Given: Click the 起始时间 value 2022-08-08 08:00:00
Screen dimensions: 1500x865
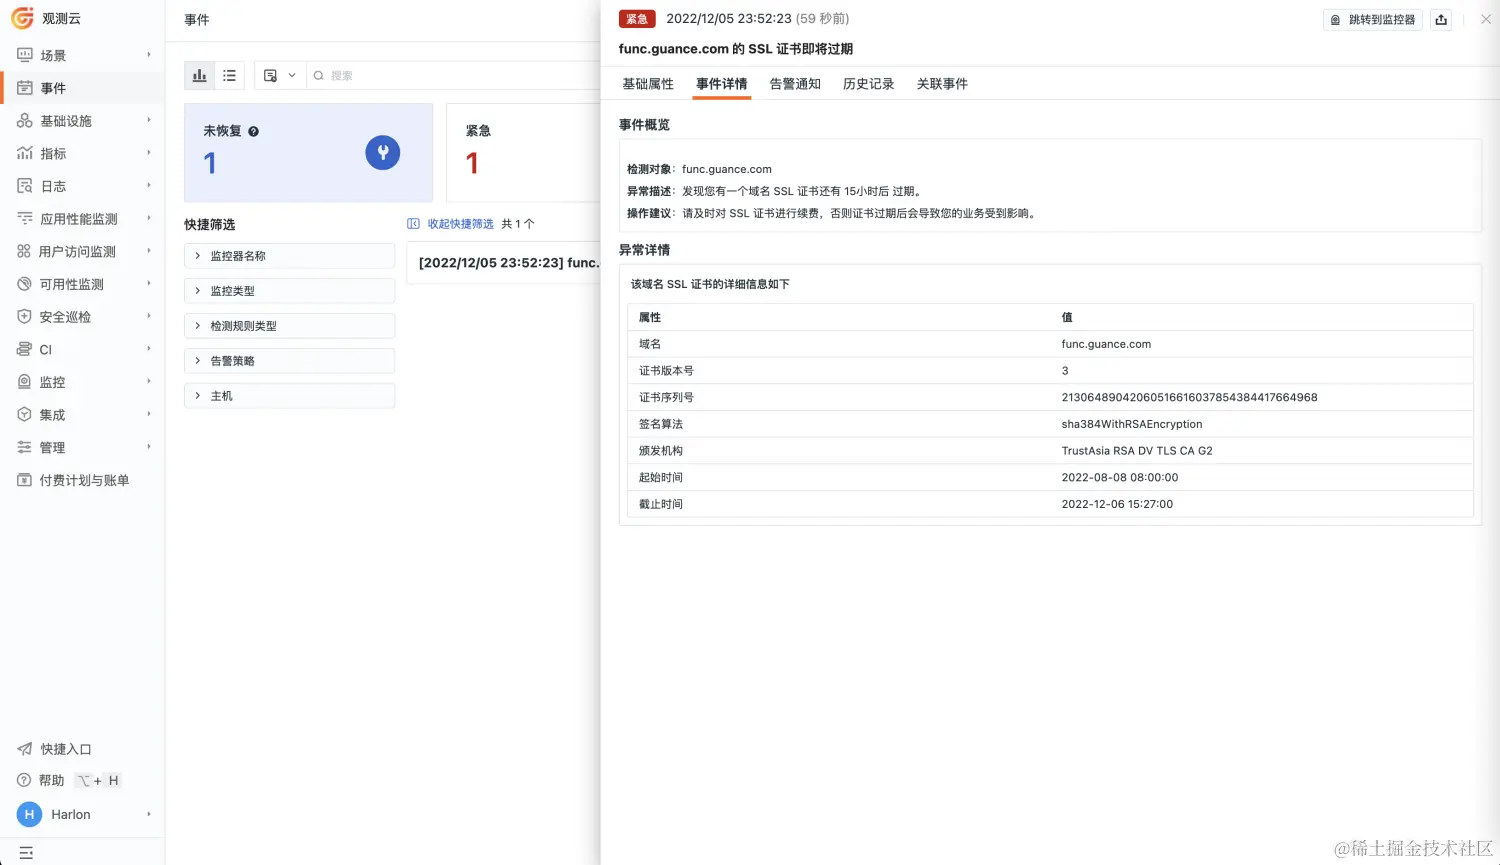Looking at the screenshot, I should 1120,478.
